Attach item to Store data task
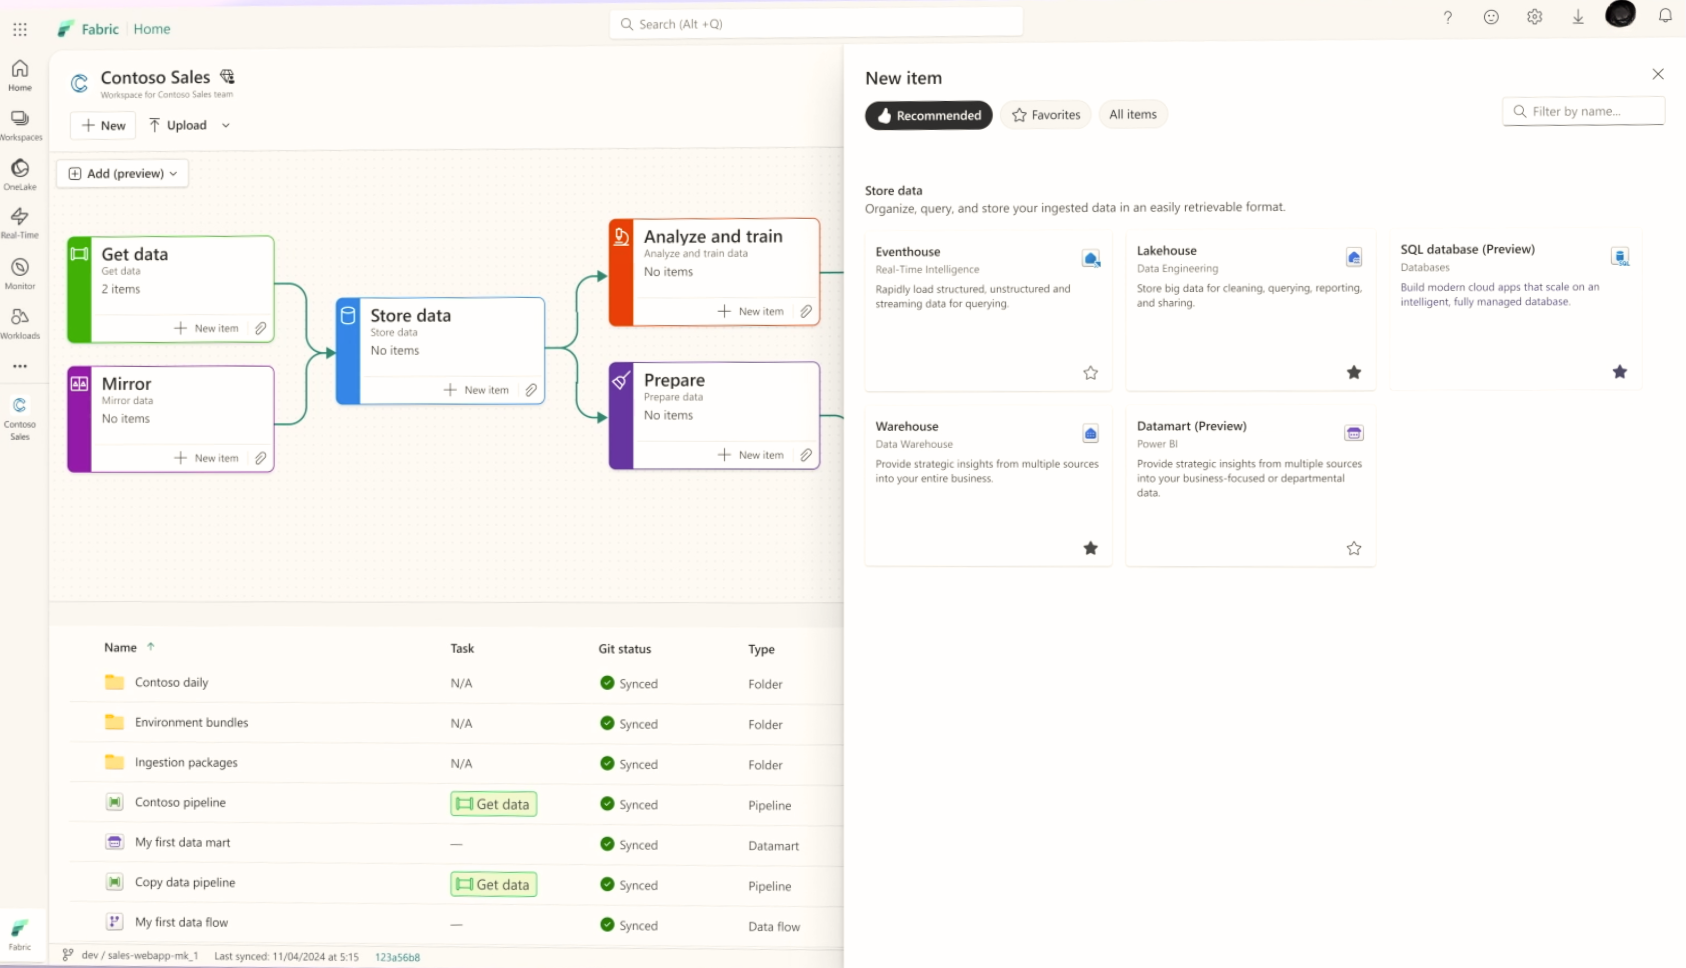The width and height of the screenshot is (1686, 968). point(531,390)
